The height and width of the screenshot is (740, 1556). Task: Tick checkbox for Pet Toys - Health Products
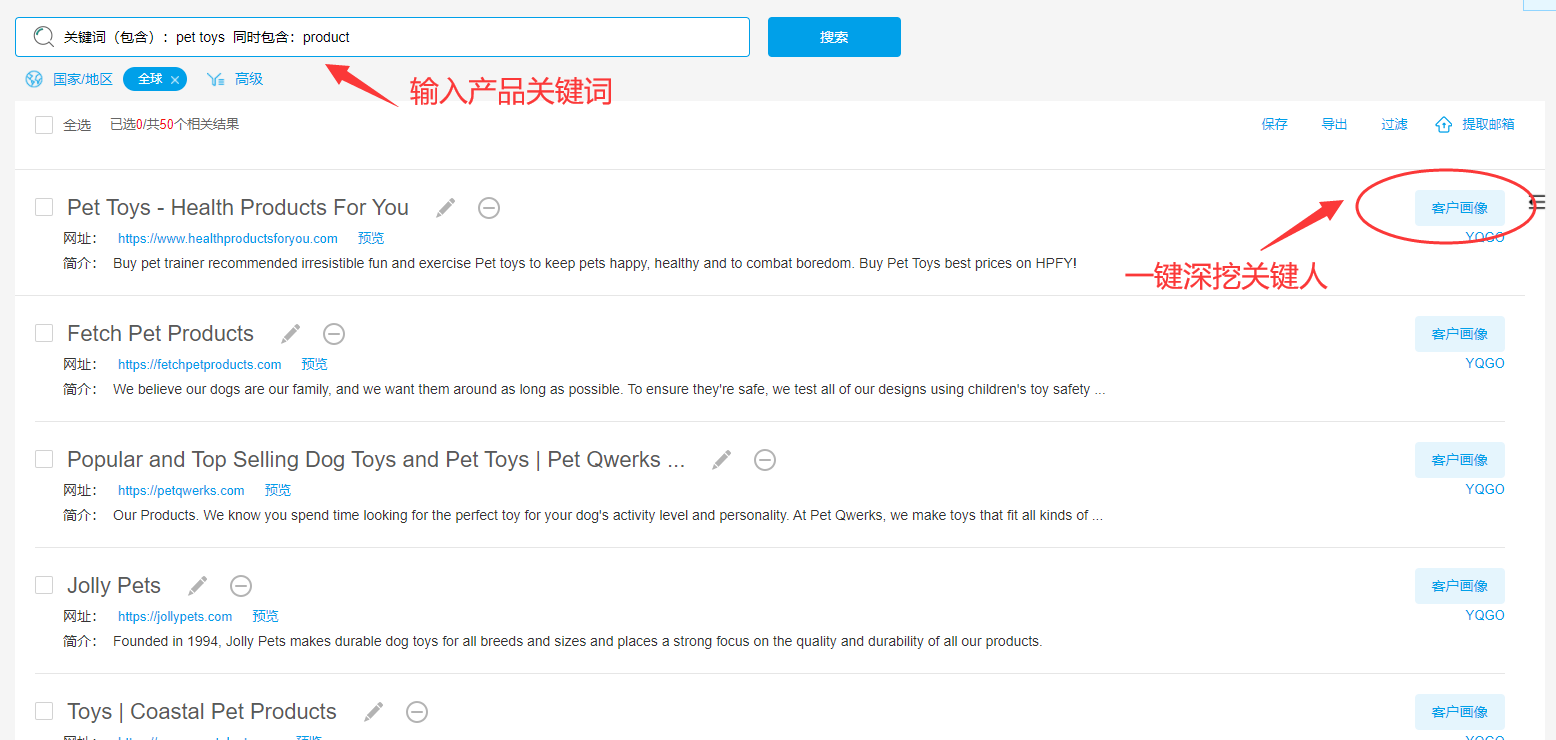tap(44, 207)
